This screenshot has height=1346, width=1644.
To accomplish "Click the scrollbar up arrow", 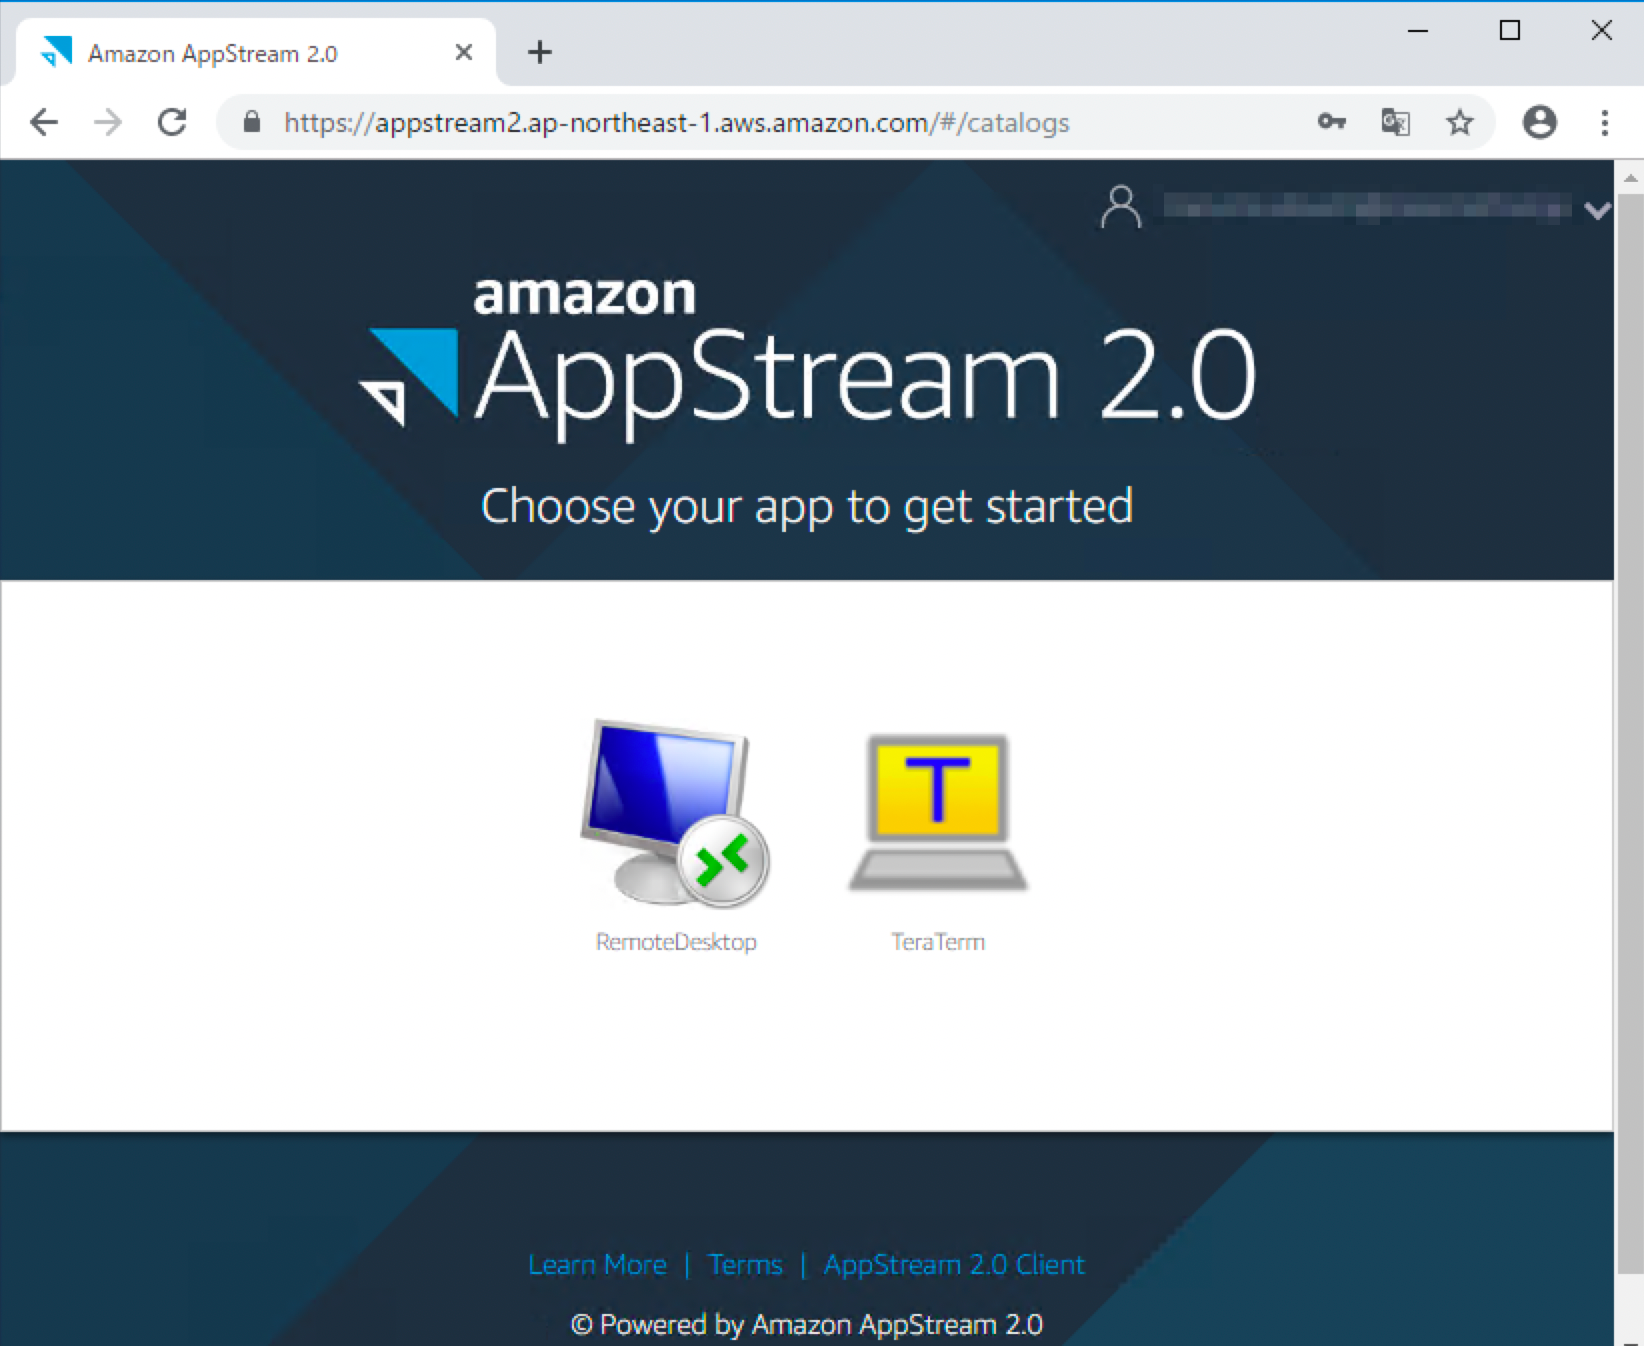I will pos(1630,177).
